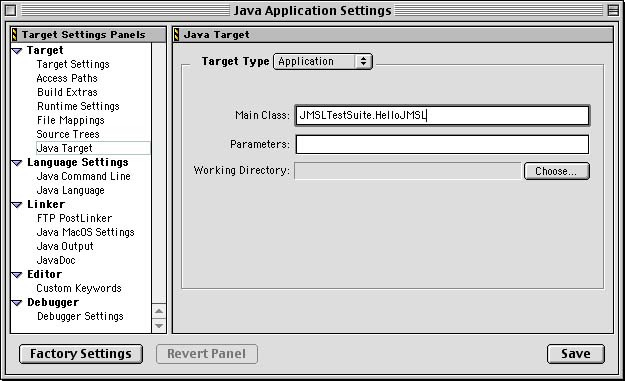Open the Java Command Line panel
Screen dimensions: 625x381
(83, 176)
